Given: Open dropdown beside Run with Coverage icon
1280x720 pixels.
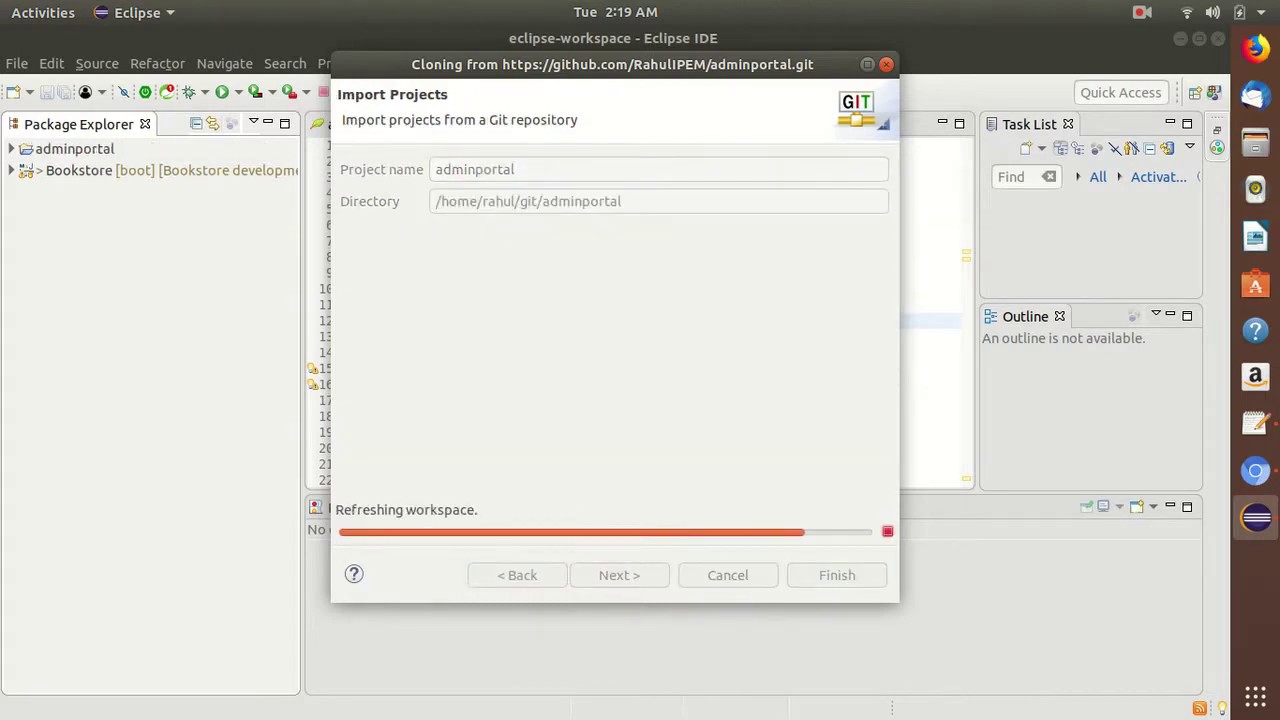Looking at the screenshot, I should [272, 92].
